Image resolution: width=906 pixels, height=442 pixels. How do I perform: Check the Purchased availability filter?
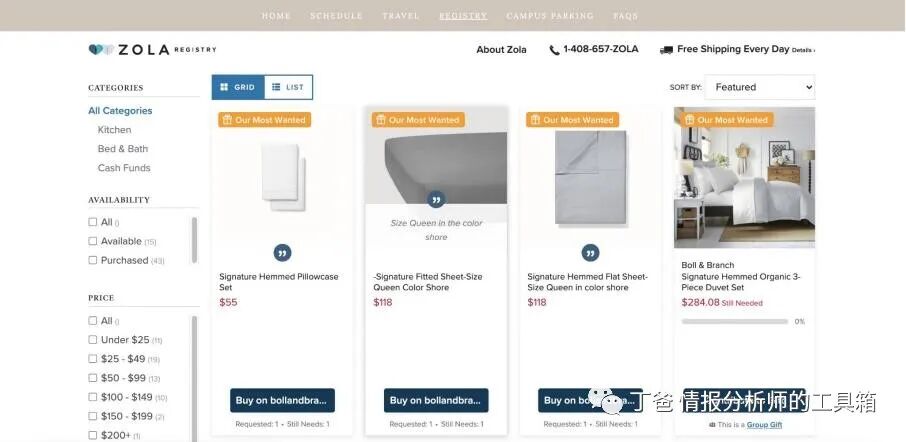(92, 260)
